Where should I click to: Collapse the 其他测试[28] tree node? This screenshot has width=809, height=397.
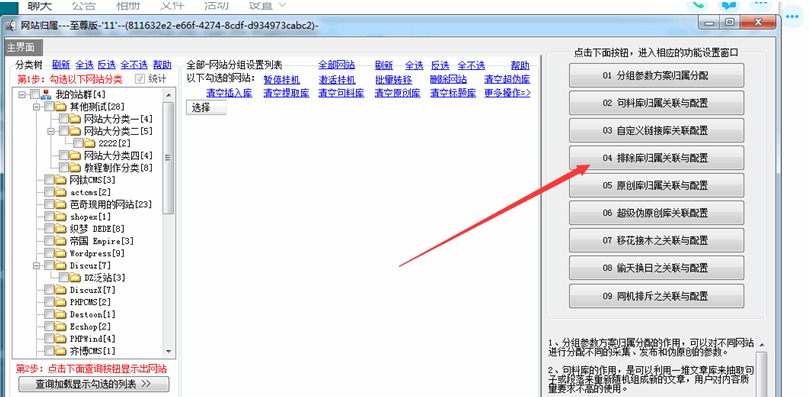click(x=36, y=107)
